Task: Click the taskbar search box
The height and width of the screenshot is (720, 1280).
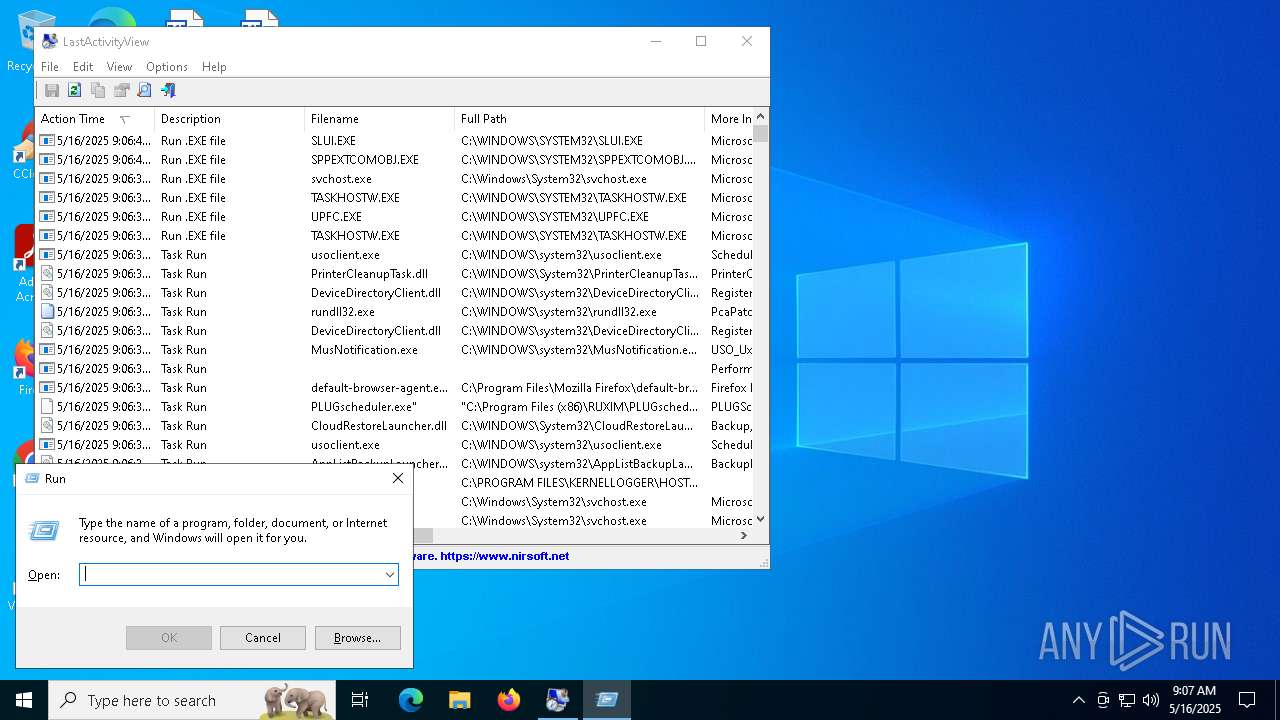Action: (192, 700)
